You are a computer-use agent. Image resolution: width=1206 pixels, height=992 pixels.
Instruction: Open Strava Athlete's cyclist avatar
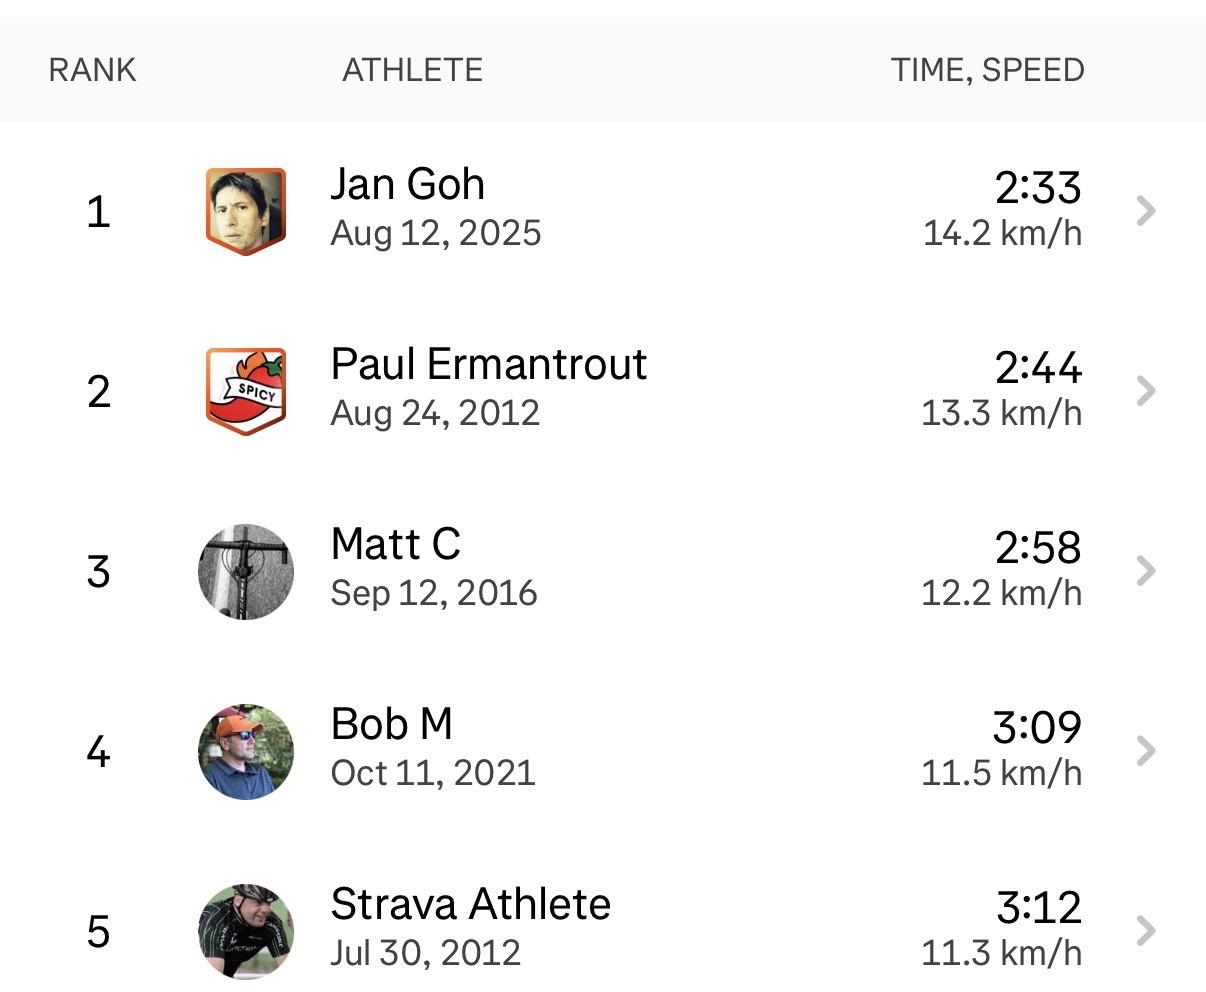coord(246,931)
